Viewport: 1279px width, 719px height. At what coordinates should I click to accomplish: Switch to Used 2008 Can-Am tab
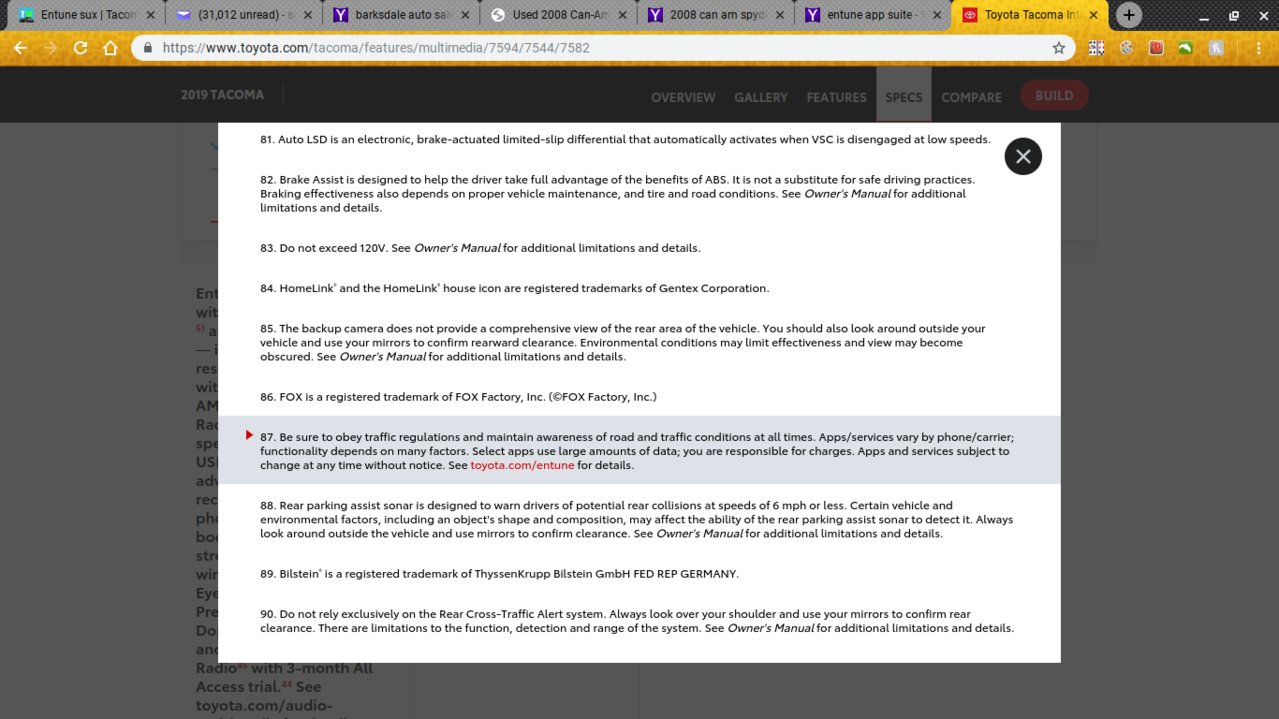[x=557, y=15]
